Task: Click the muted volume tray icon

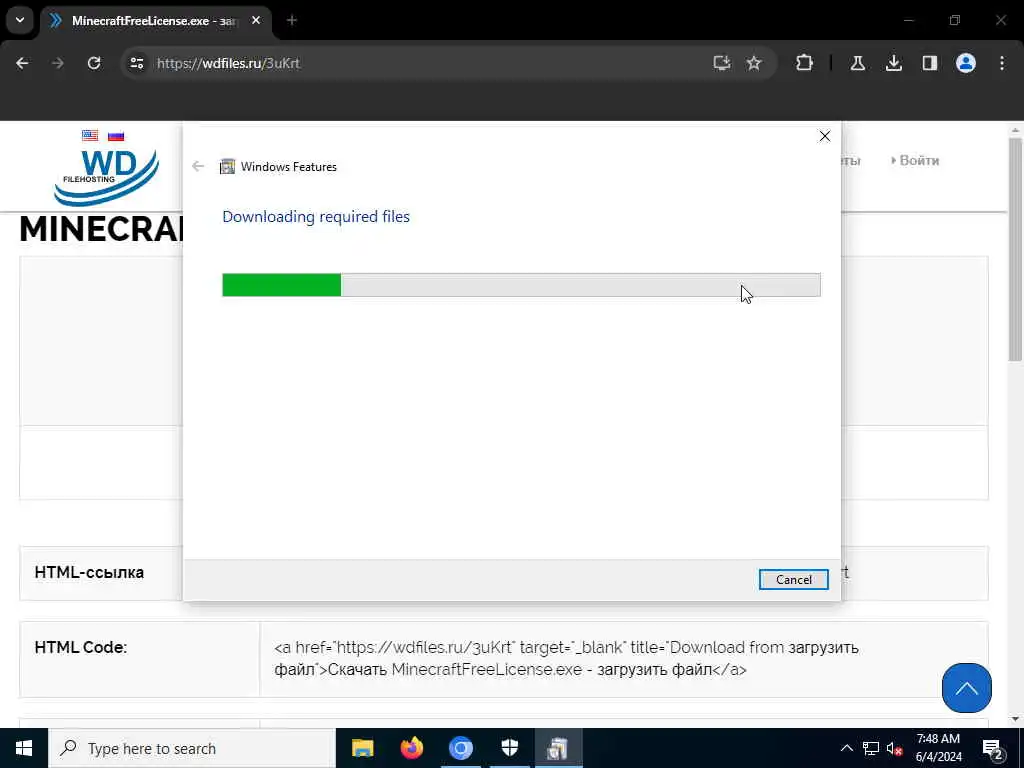Action: (895, 748)
